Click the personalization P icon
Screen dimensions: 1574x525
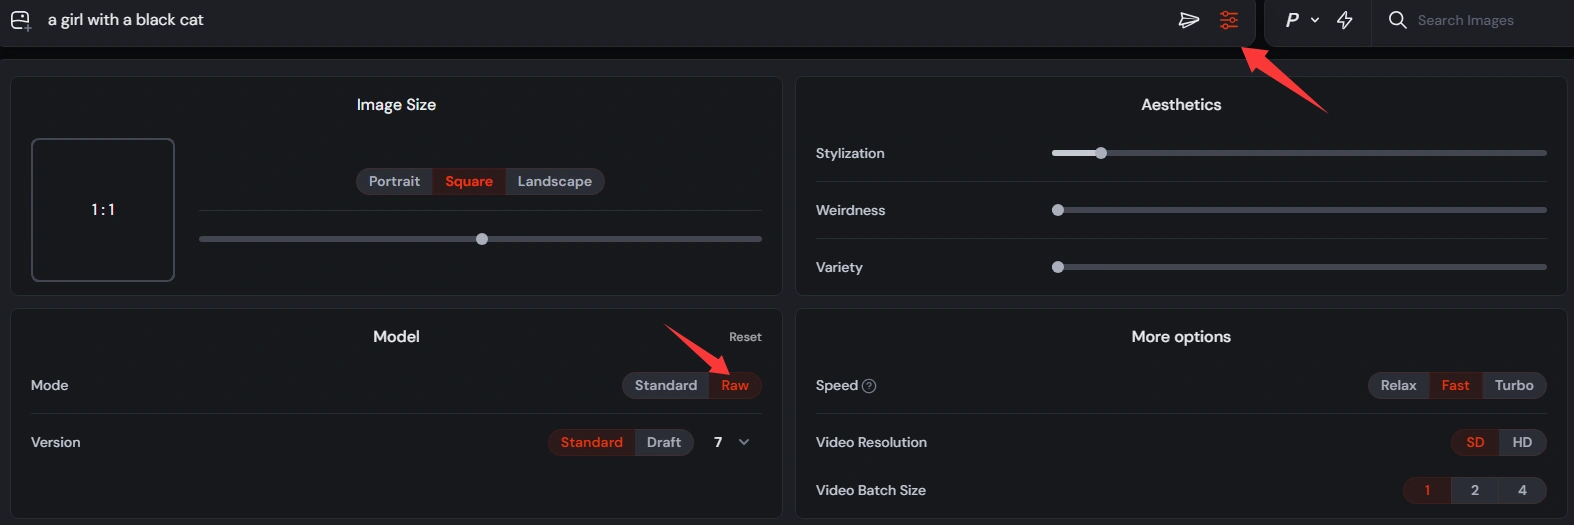coord(1292,20)
